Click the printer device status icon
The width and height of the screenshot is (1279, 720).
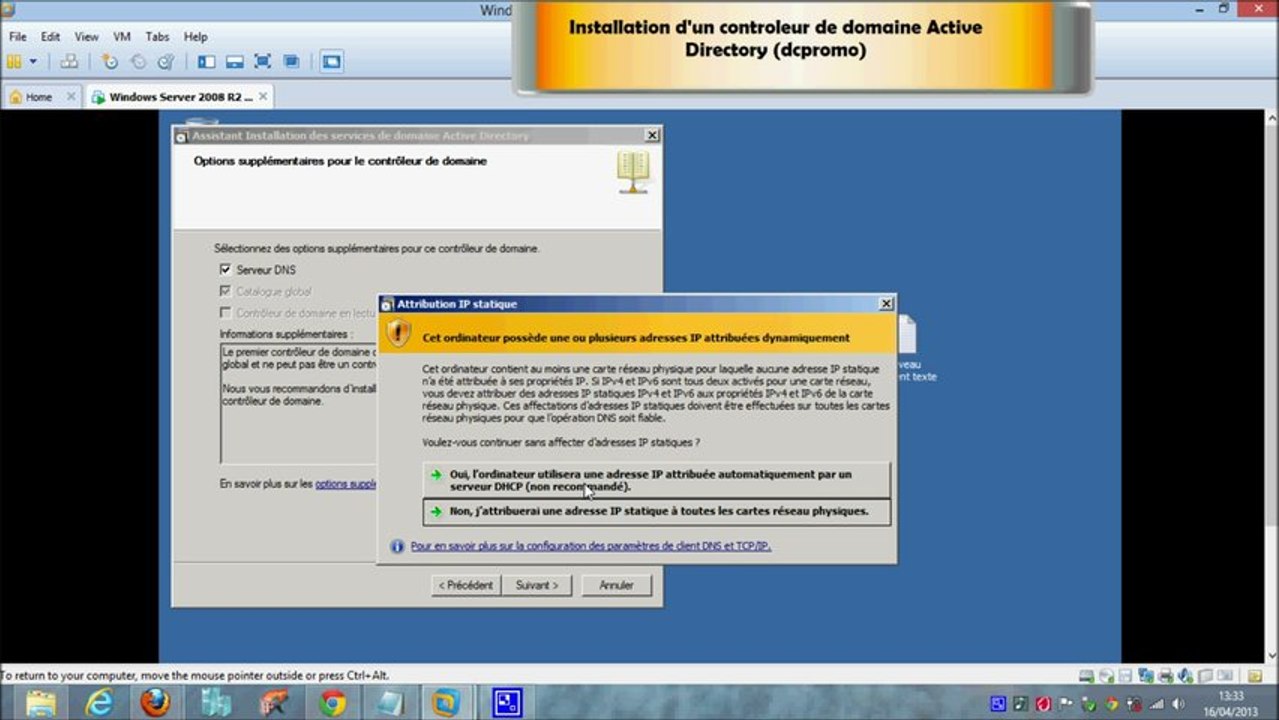[1166, 676]
